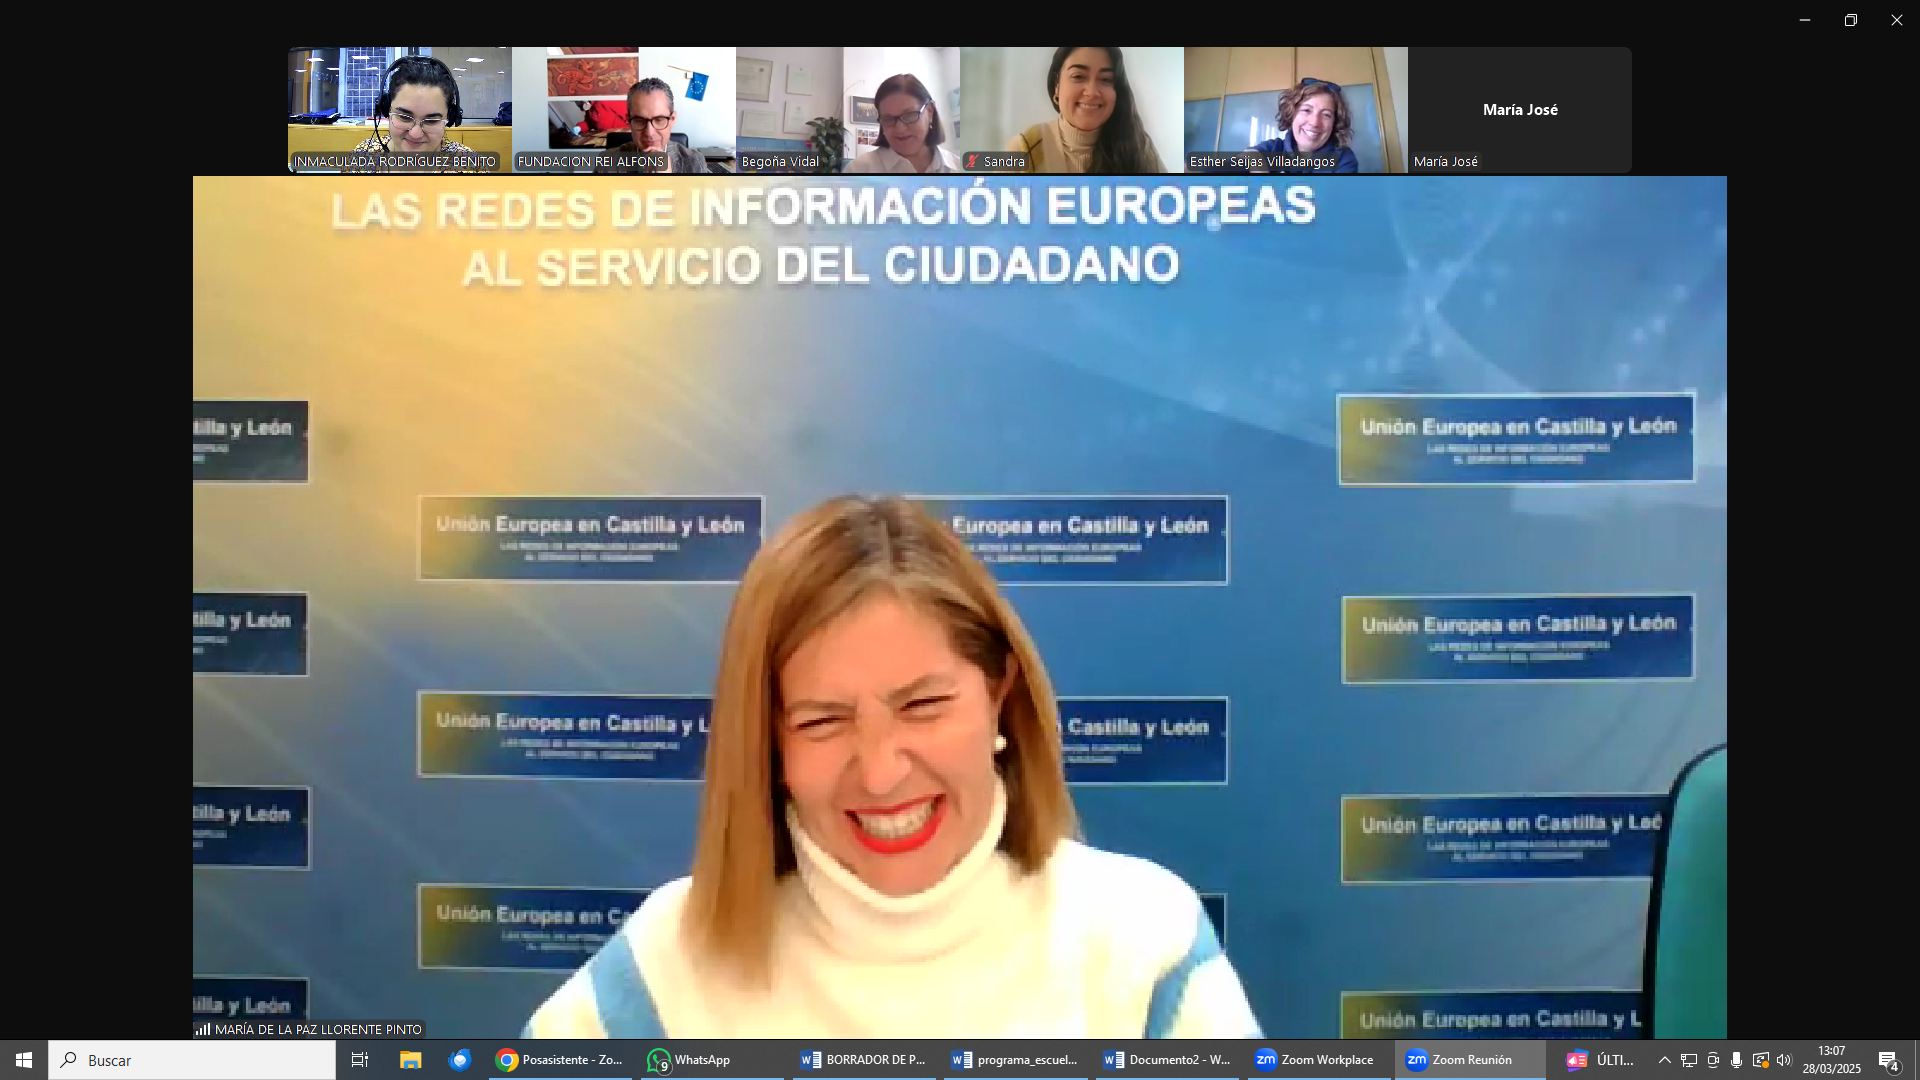Open Zoom Workplace from the taskbar
The width and height of the screenshot is (1920, 1080).
(1318, 1060)
